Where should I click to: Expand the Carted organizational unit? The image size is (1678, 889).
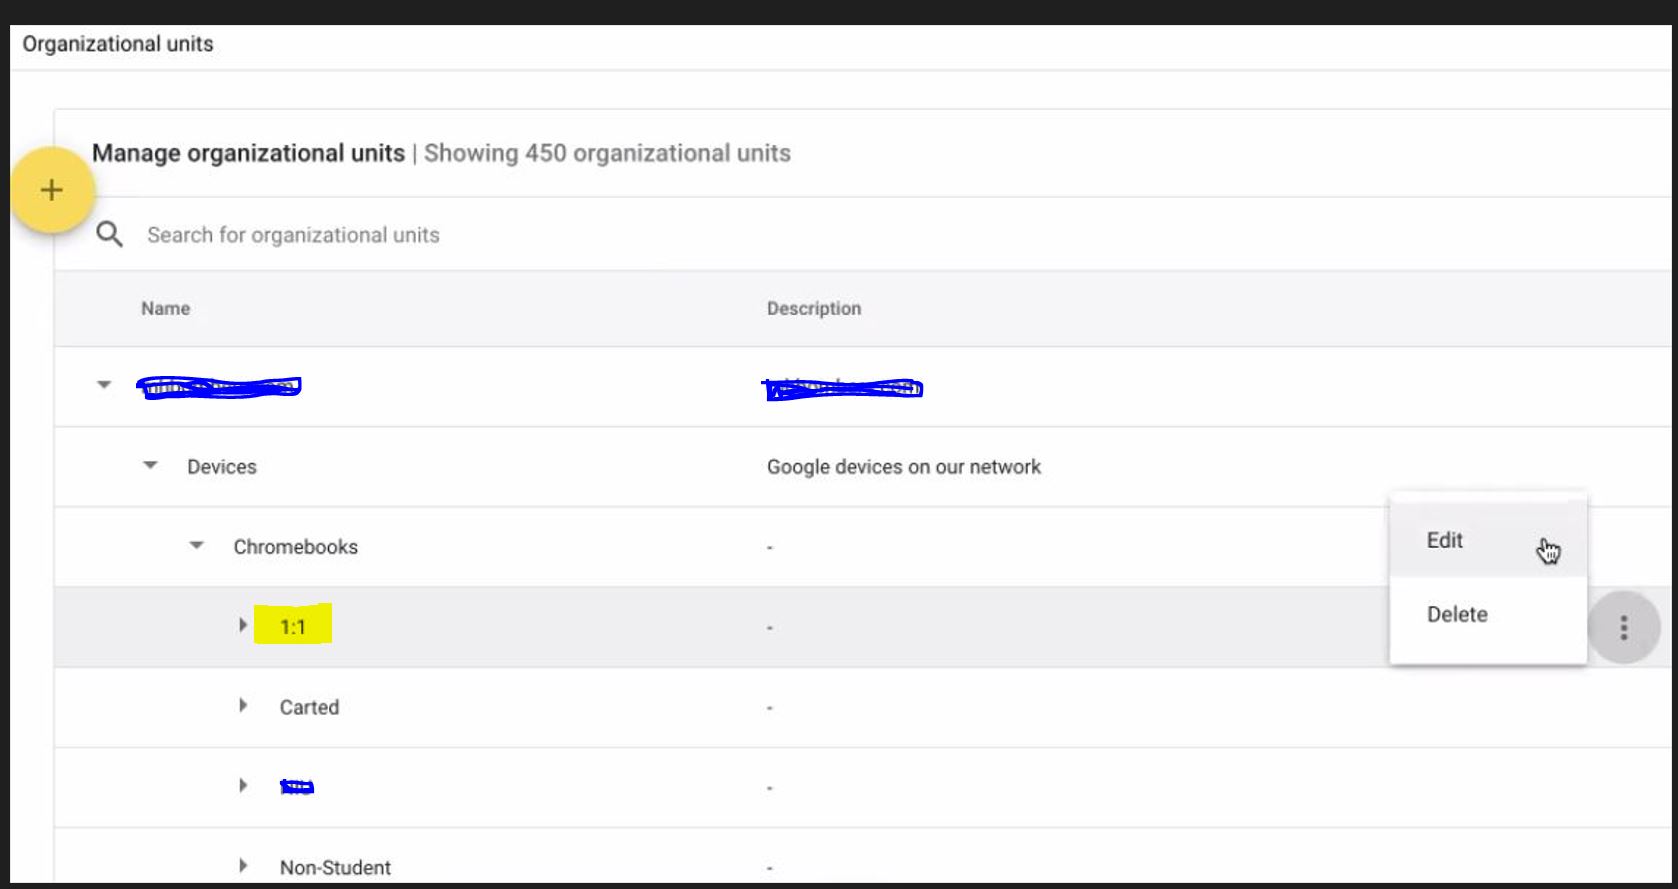tap(243, 705)
